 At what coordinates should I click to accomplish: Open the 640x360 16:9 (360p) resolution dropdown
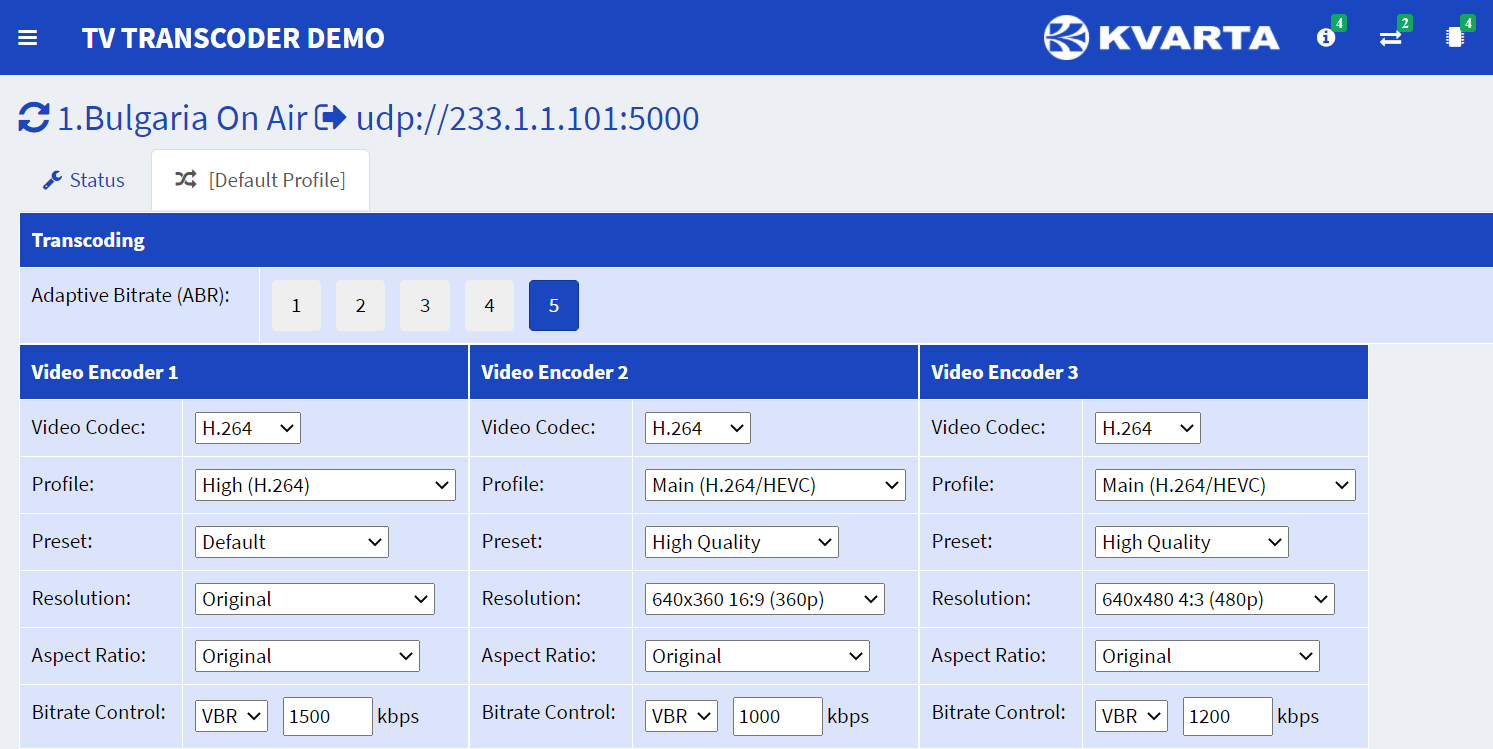click(764, 599)
